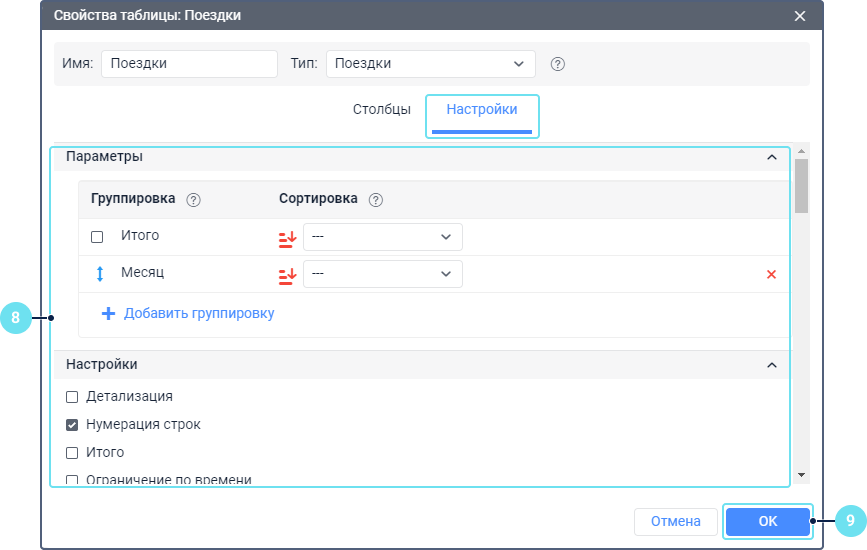This screenshot has width=867, height=550.
Task: Select the Настройки tab
Action: pyautogui.click(x=482, y=109)
